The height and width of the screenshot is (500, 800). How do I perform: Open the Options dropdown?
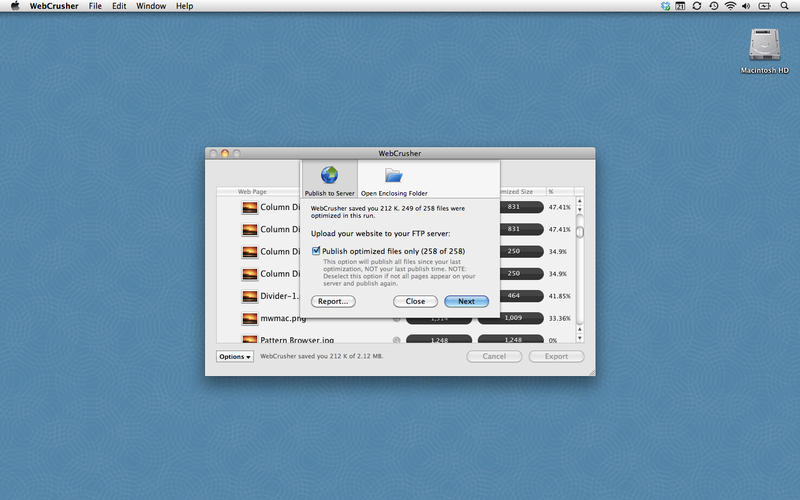[235, 357]
